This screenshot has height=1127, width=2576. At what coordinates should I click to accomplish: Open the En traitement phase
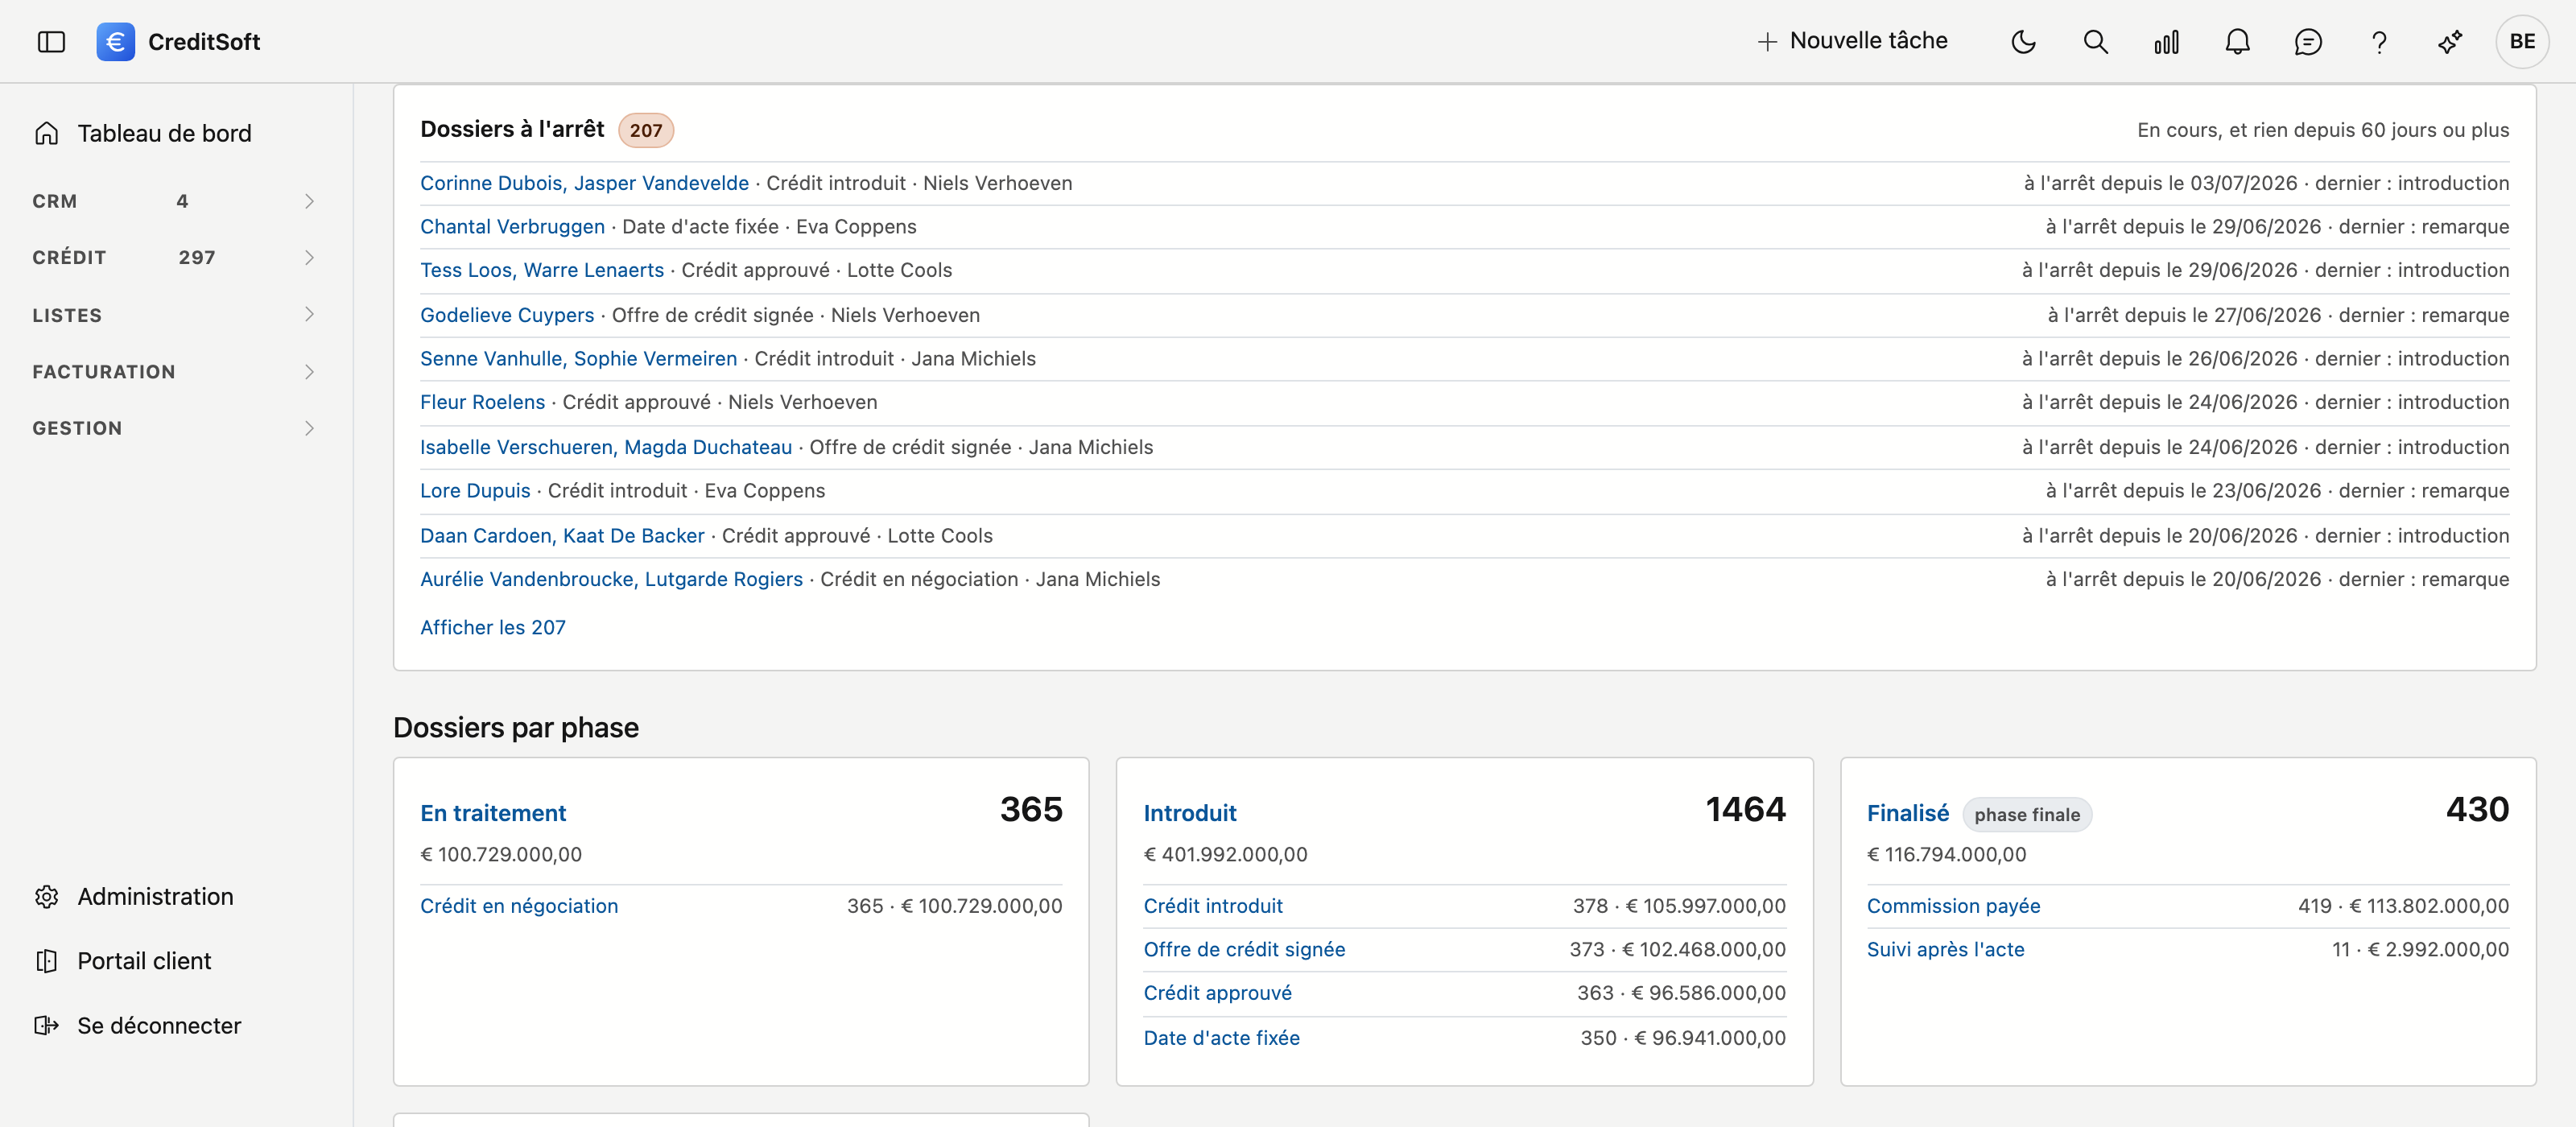coord(493,813)
